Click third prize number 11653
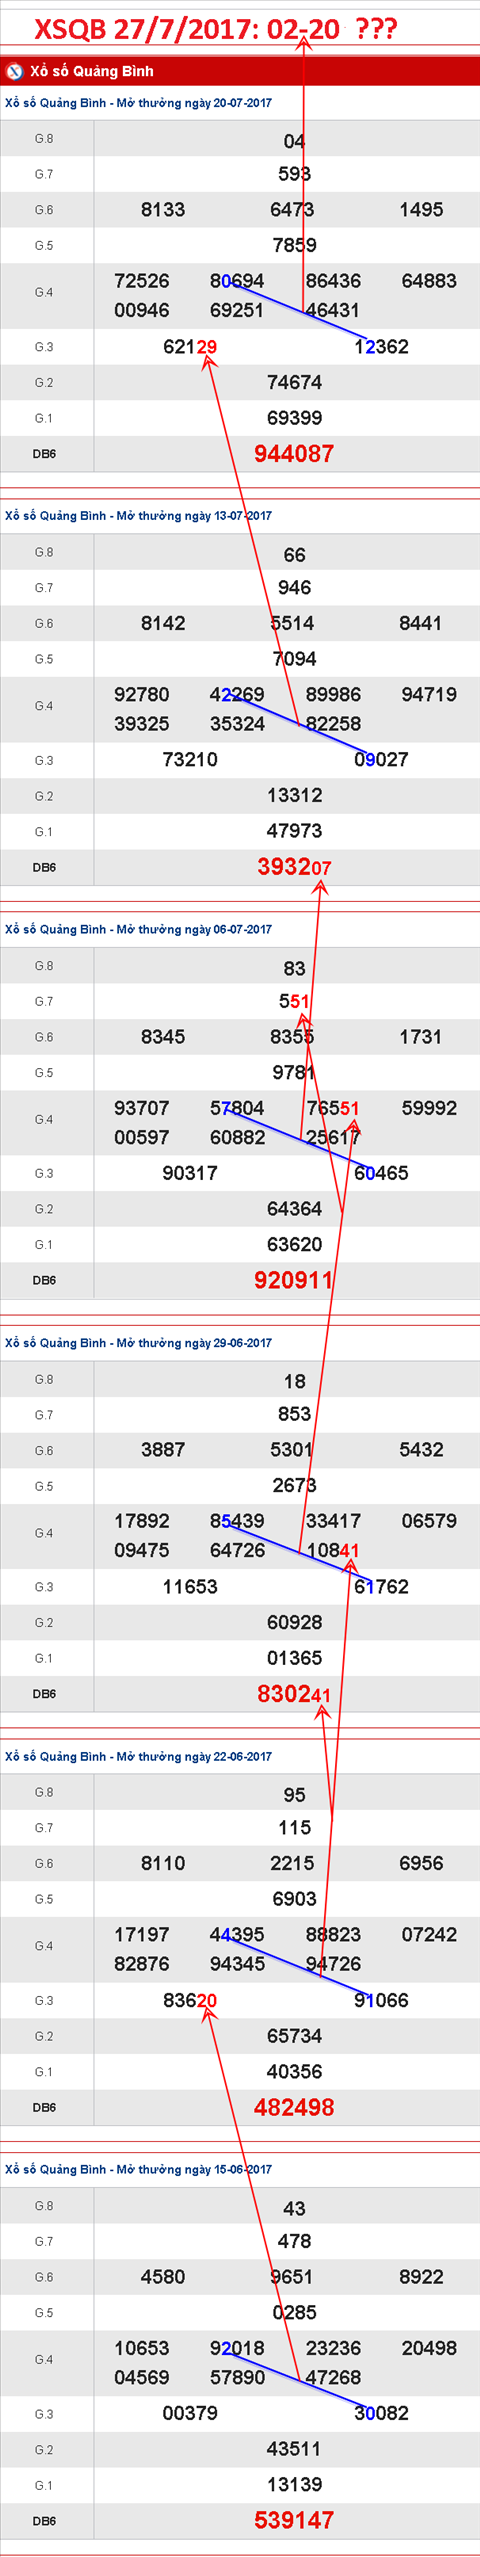This screenshot has height=2557, width=480. click(190, 1587)
